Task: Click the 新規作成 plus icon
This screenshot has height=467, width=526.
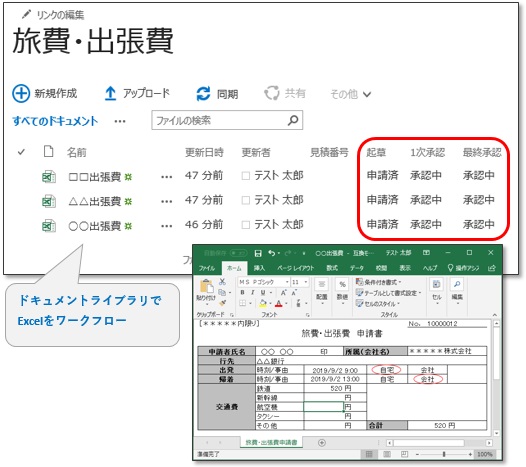Action: click(21, 93)
